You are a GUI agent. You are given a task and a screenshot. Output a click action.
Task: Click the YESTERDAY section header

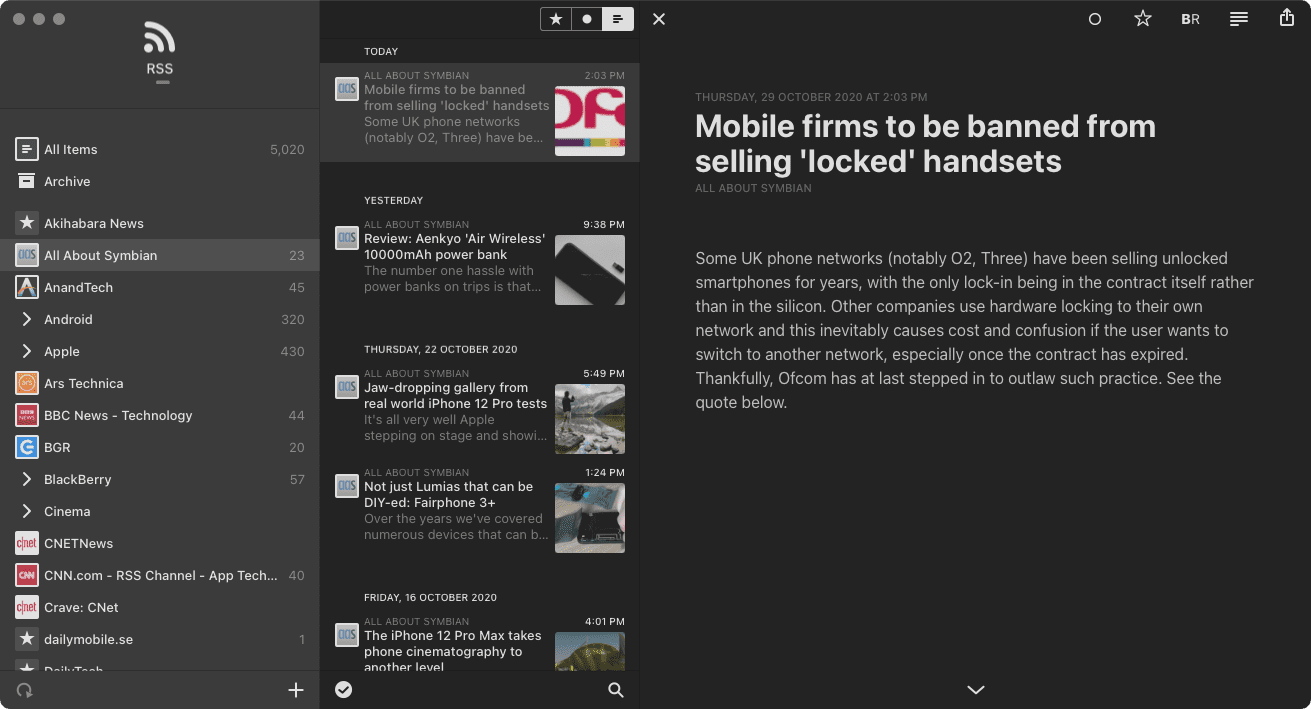(393, 200)
